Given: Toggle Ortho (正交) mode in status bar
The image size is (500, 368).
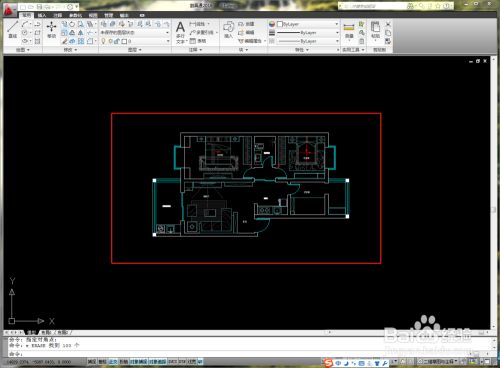Looking at the screenshot, I should click(x=113, y=362).
